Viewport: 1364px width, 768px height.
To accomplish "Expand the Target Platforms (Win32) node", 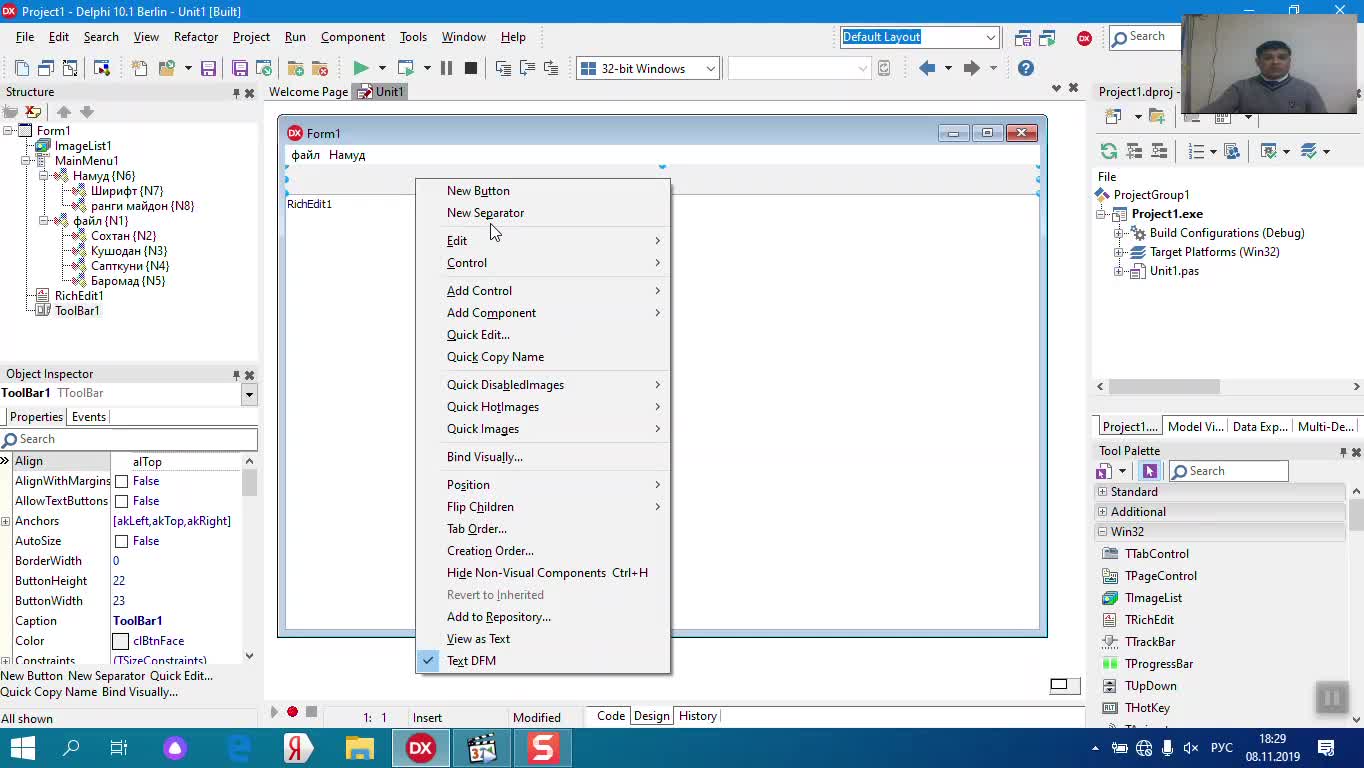I will click(1120, 252).
